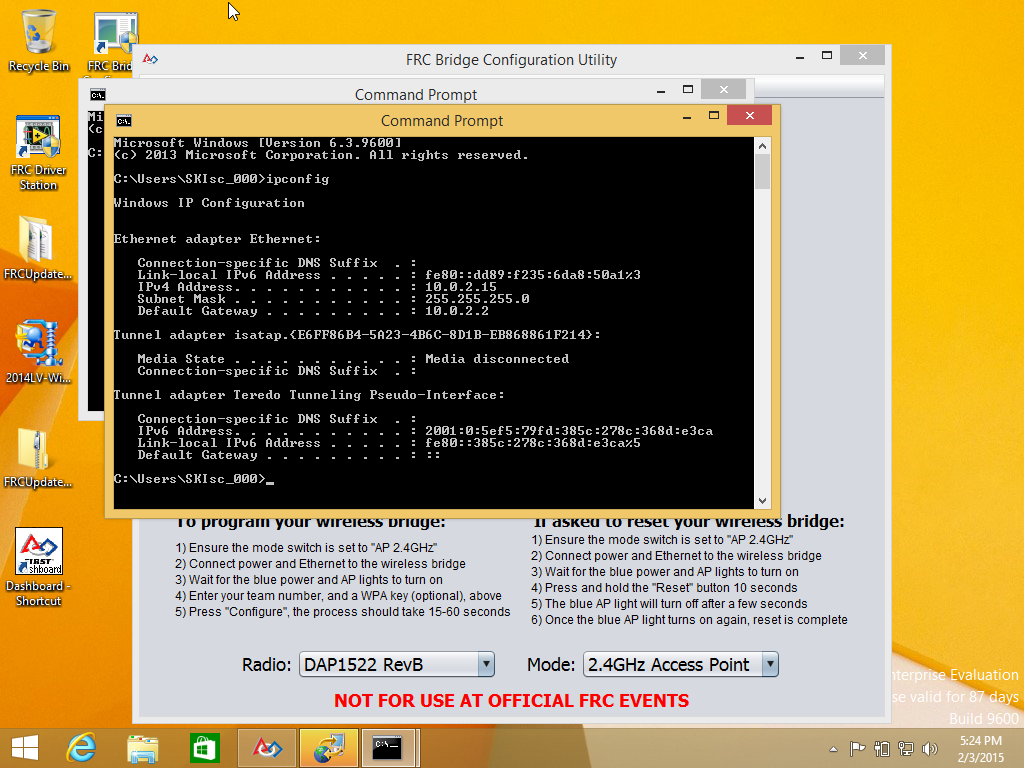Close the active Command Prompt window
Image resolution: width=1024 pixels, height=768 pixels.
pyautogui.click(x=749, y=116)
